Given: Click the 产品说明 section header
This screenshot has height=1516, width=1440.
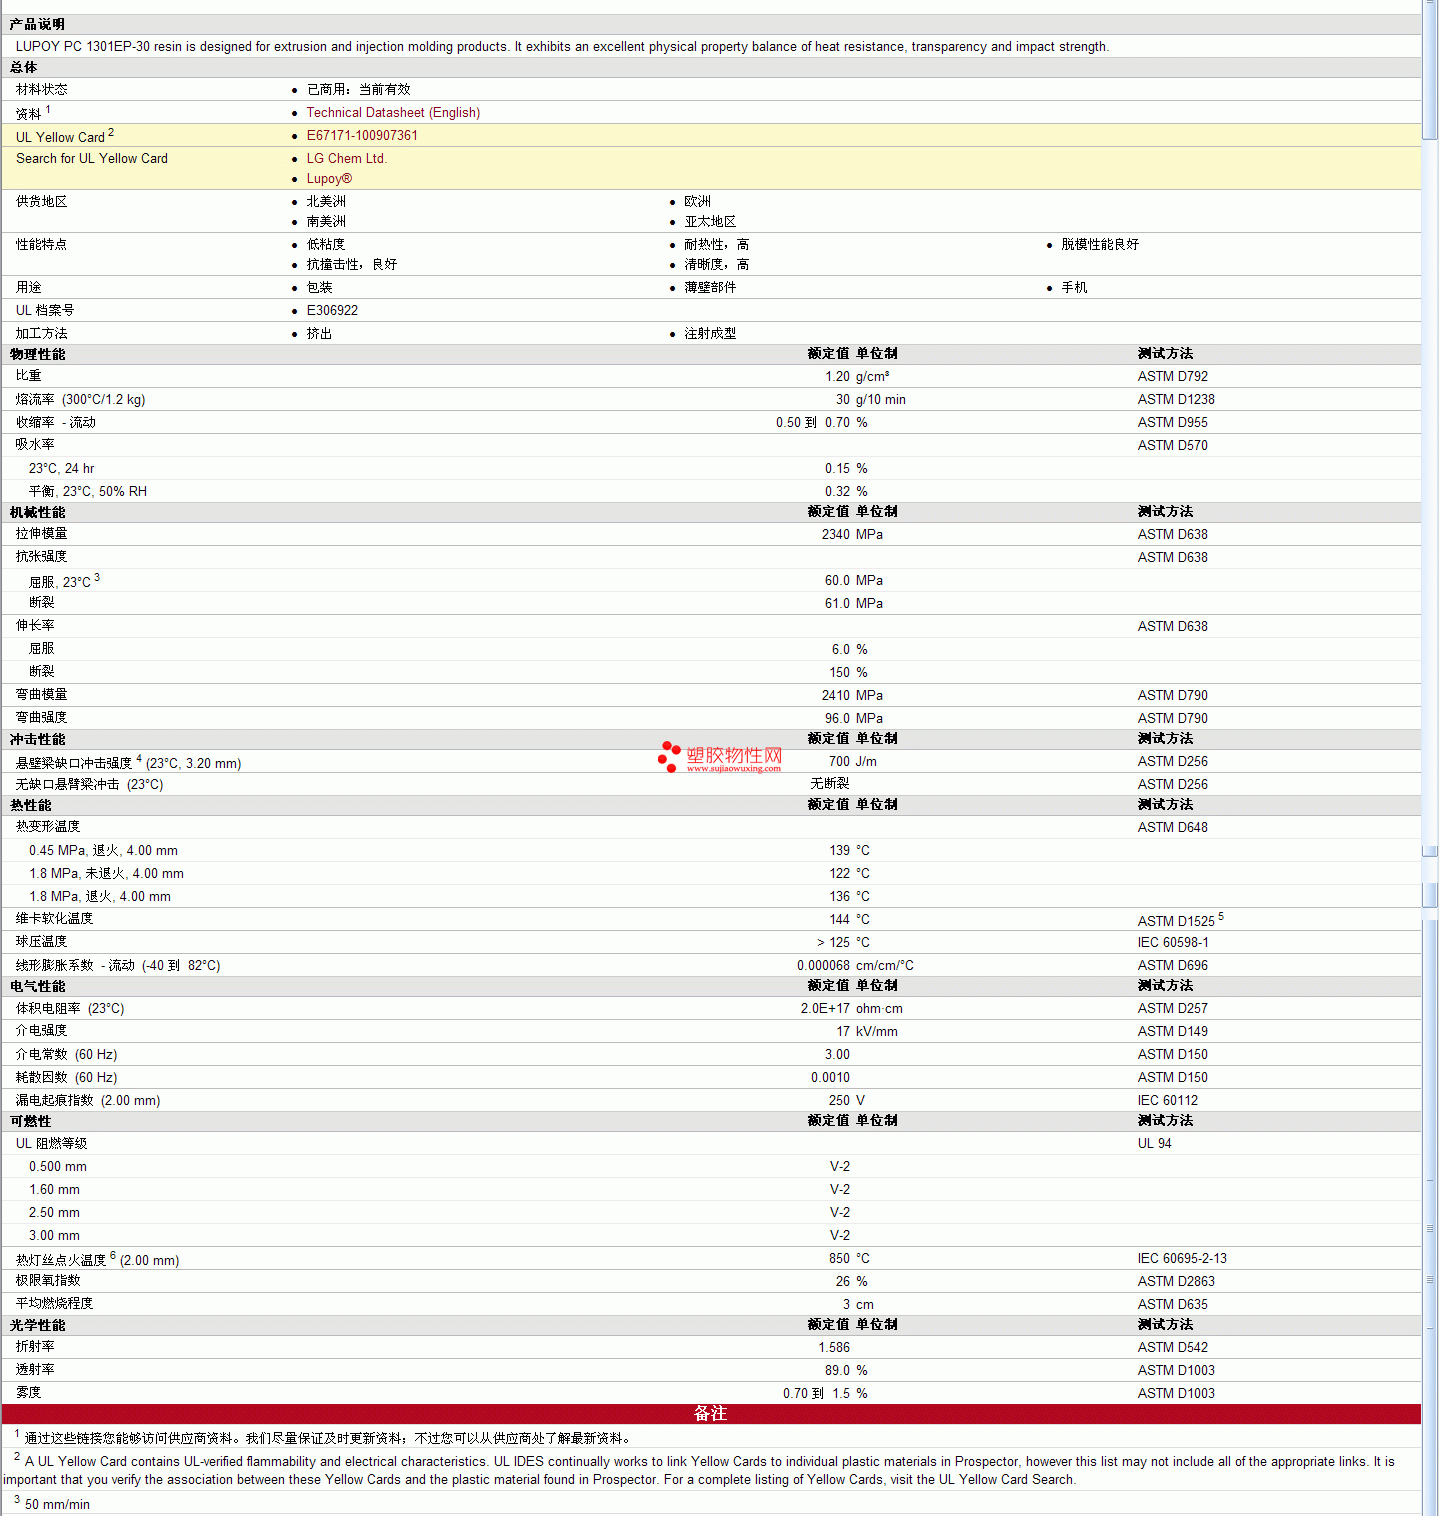Looking at the screenshot, I should point(38,25).
